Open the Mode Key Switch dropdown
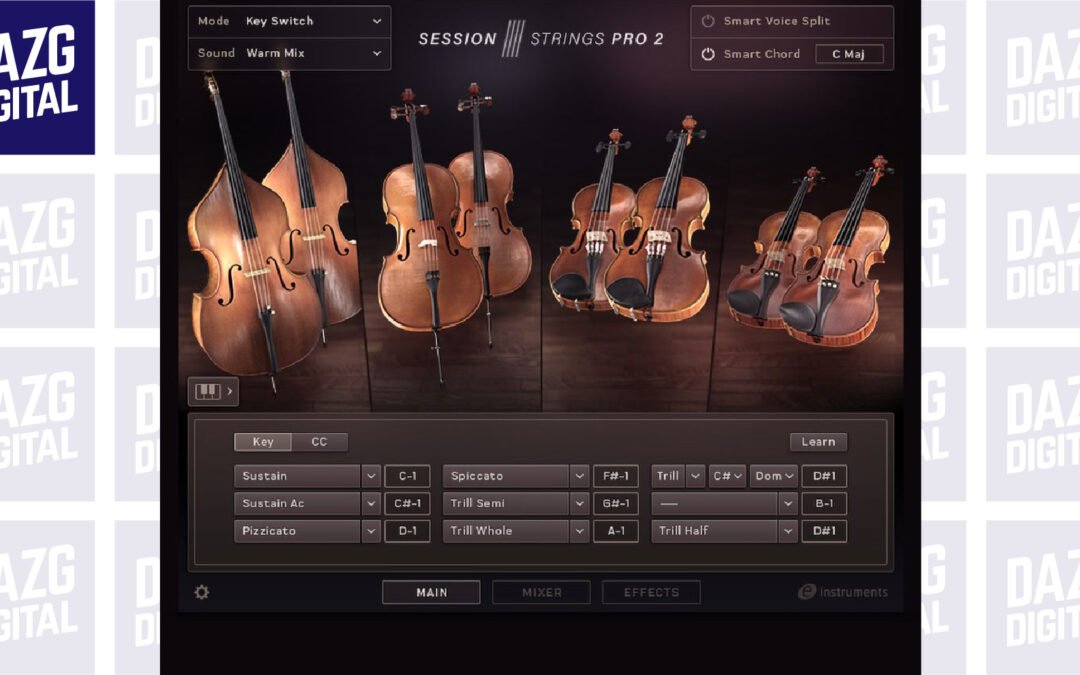 (289, 21)
